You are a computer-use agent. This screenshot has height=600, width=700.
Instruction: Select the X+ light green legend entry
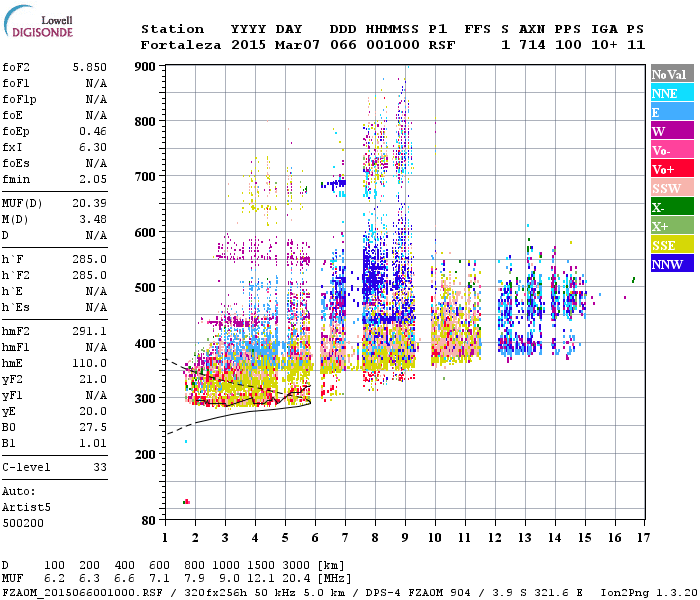tap(671, 226)
